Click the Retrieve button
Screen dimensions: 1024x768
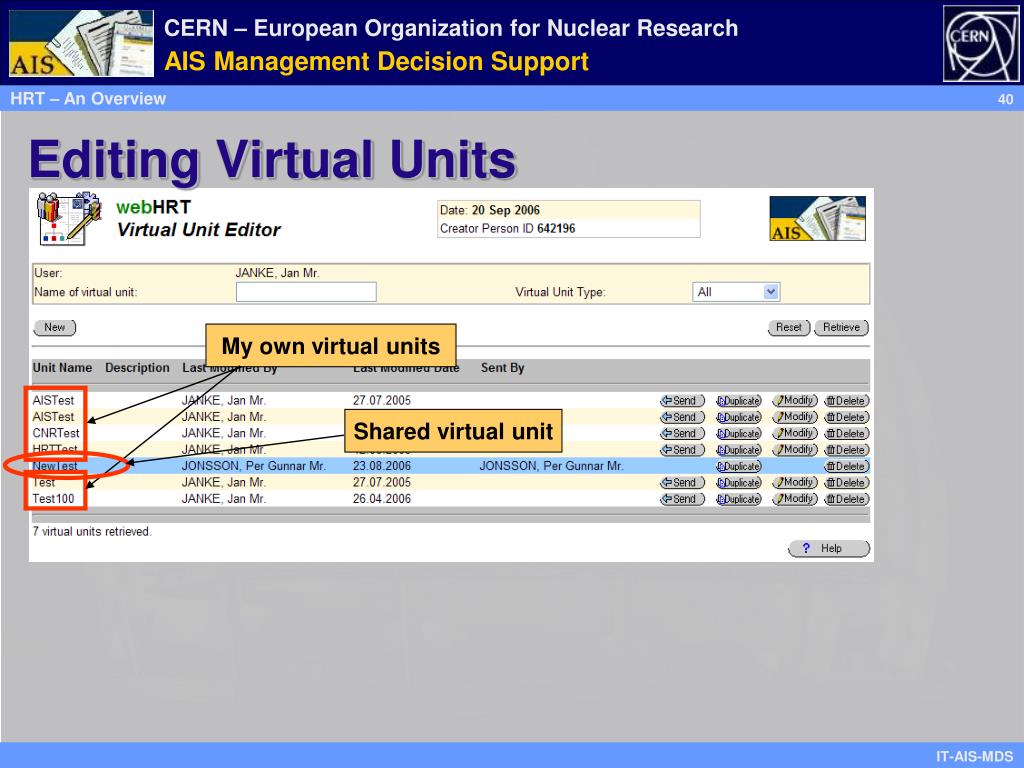click(842, 327)
